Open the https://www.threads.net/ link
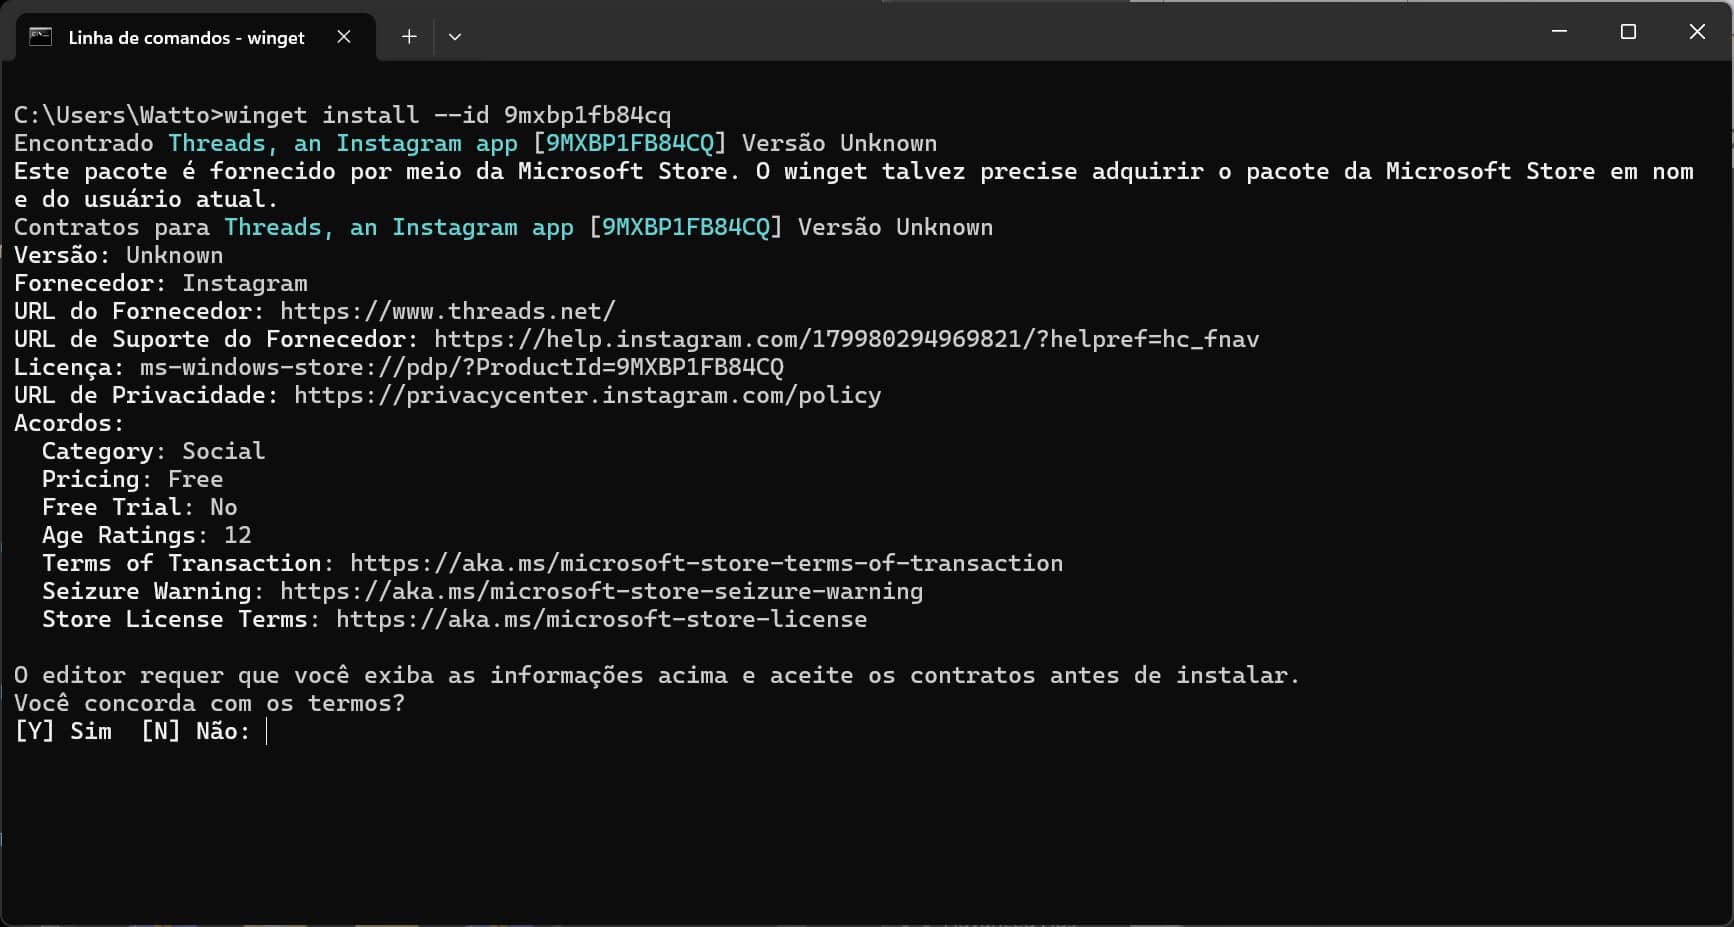 (x=448, y=311)
